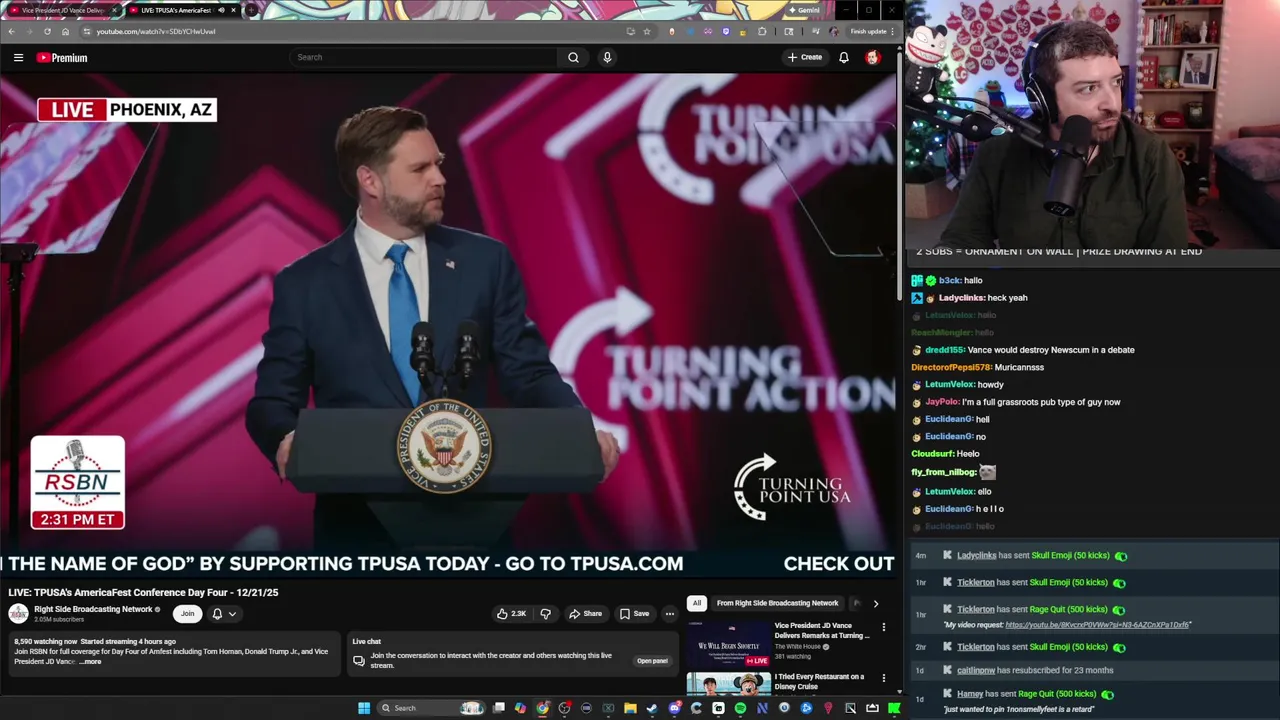Open Hamey username in event list
The height and width of the screenshot is (720, 1280).
tap(970, 694)
